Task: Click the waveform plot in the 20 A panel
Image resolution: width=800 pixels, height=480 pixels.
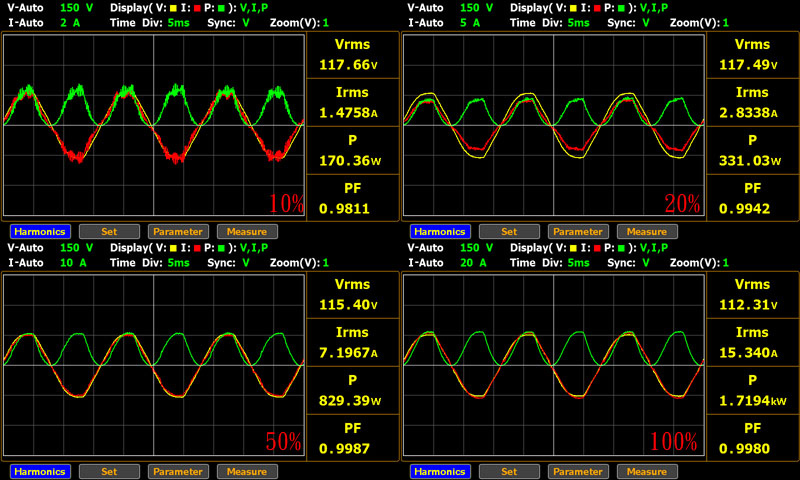Action: pyautogui.click(x=554, y=365)
